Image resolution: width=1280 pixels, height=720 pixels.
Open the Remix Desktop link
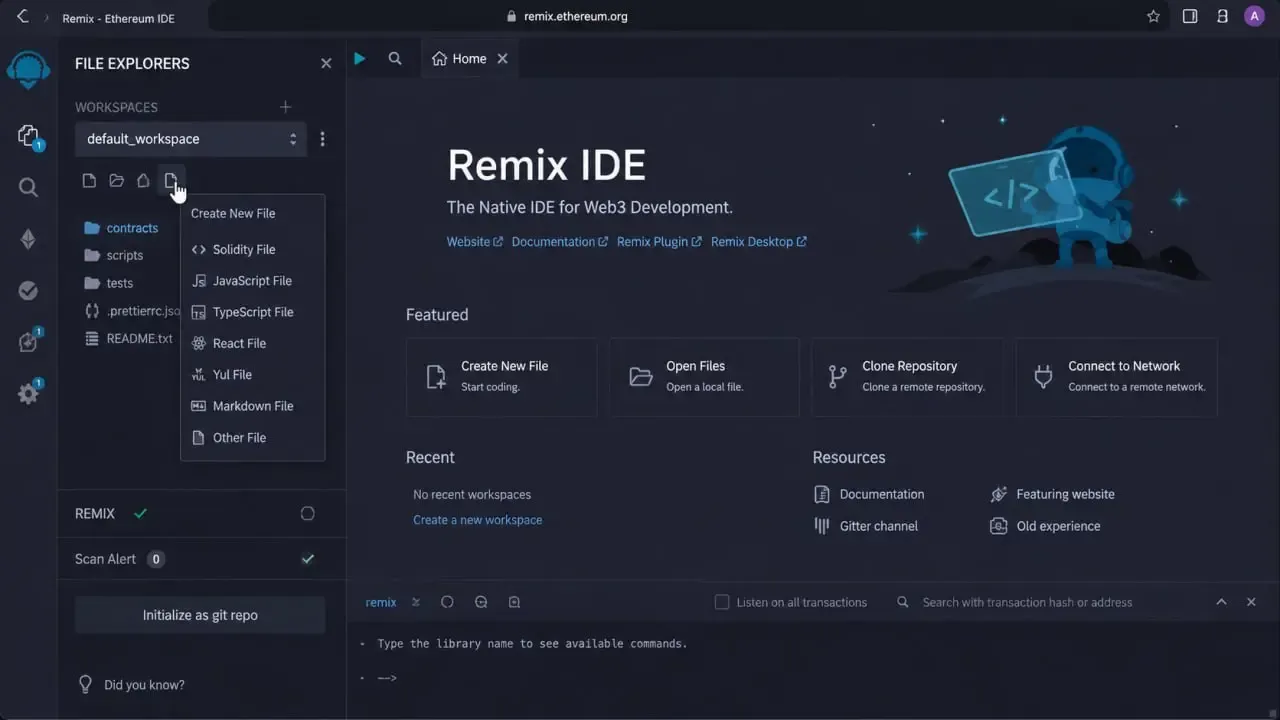pos(759,242)
